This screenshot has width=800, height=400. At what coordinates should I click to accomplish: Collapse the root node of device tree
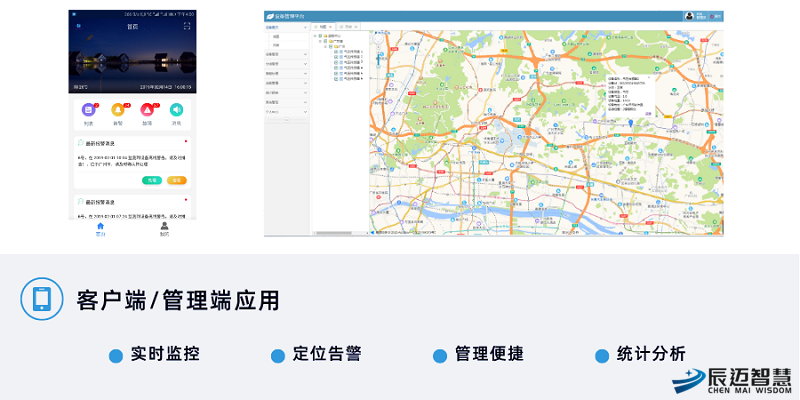click(x=315, y=36)
